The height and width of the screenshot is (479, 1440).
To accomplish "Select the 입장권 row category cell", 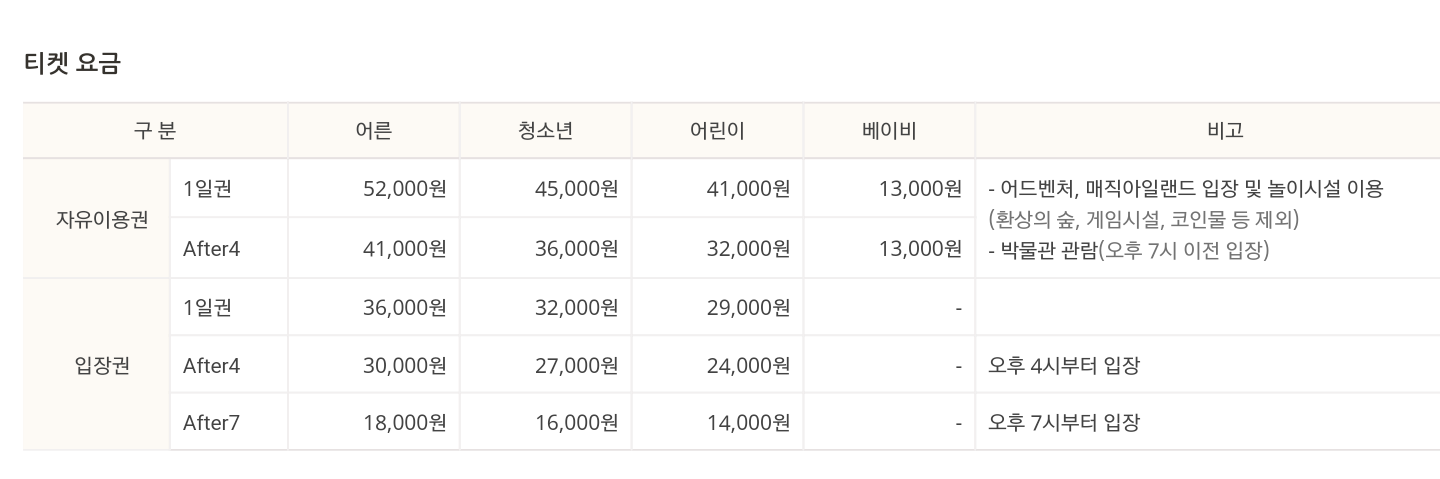I will pyautogui.click(x=102, y=365).
